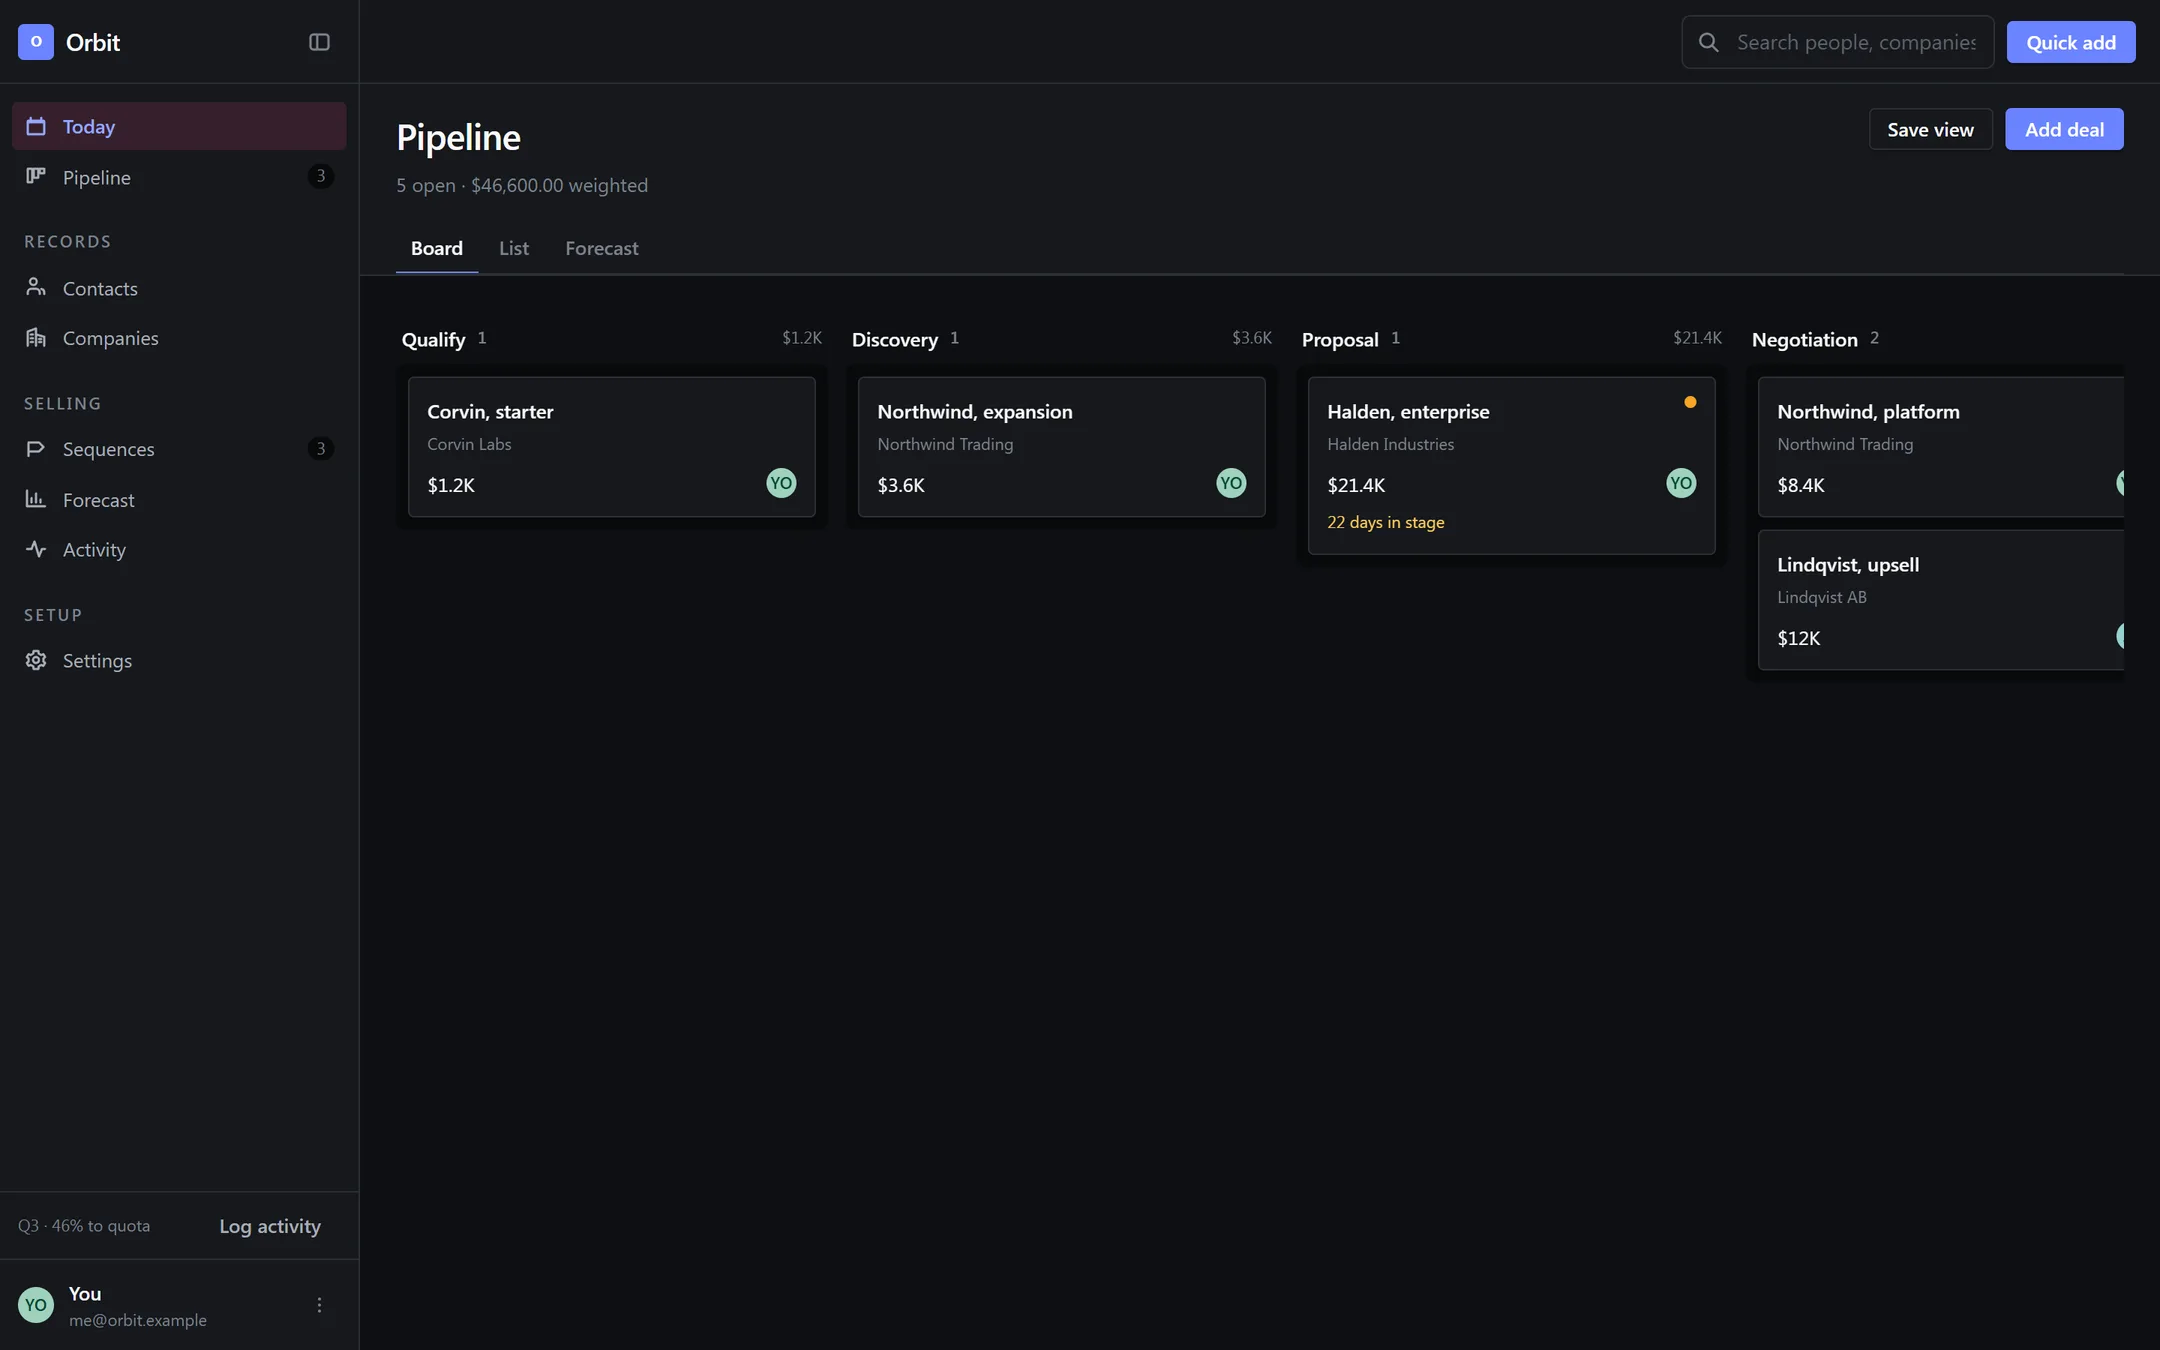Open Sequences in the Selling section
This screenshot has height=1350, width=2160.
click(179, 449)
